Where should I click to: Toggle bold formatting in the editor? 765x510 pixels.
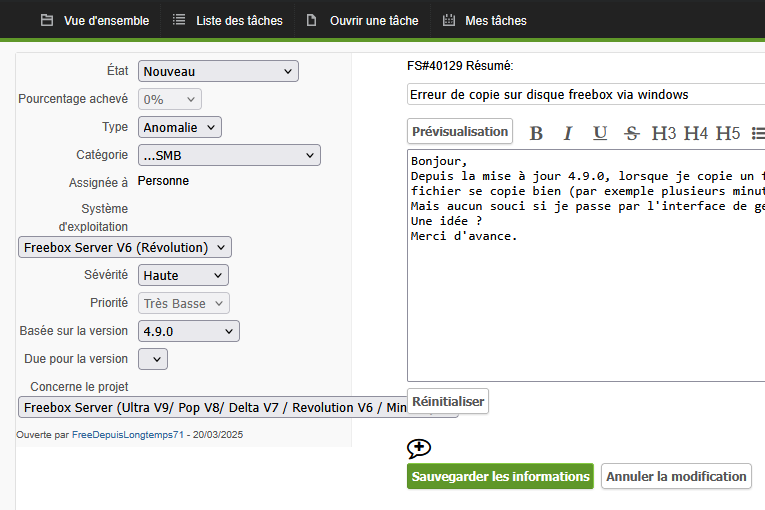pyautogui.click(x=536, y=133)
